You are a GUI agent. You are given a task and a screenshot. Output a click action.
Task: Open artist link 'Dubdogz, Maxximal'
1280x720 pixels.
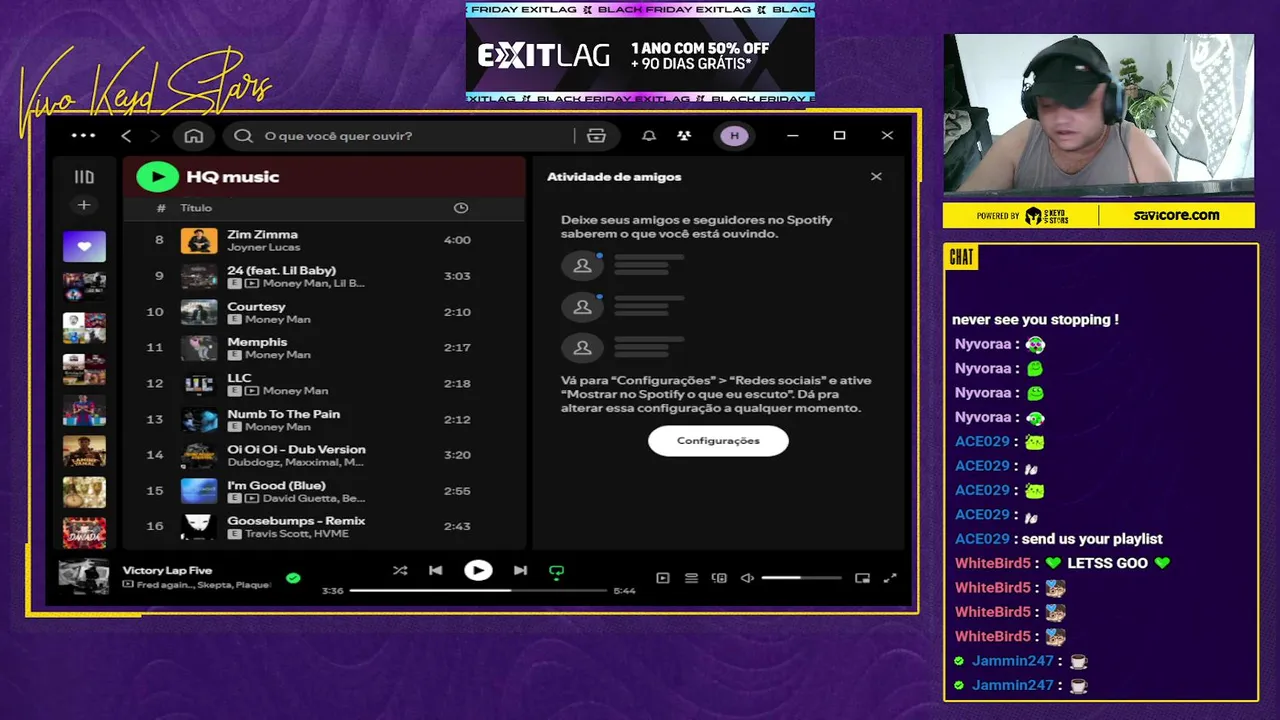coord(295,462)
